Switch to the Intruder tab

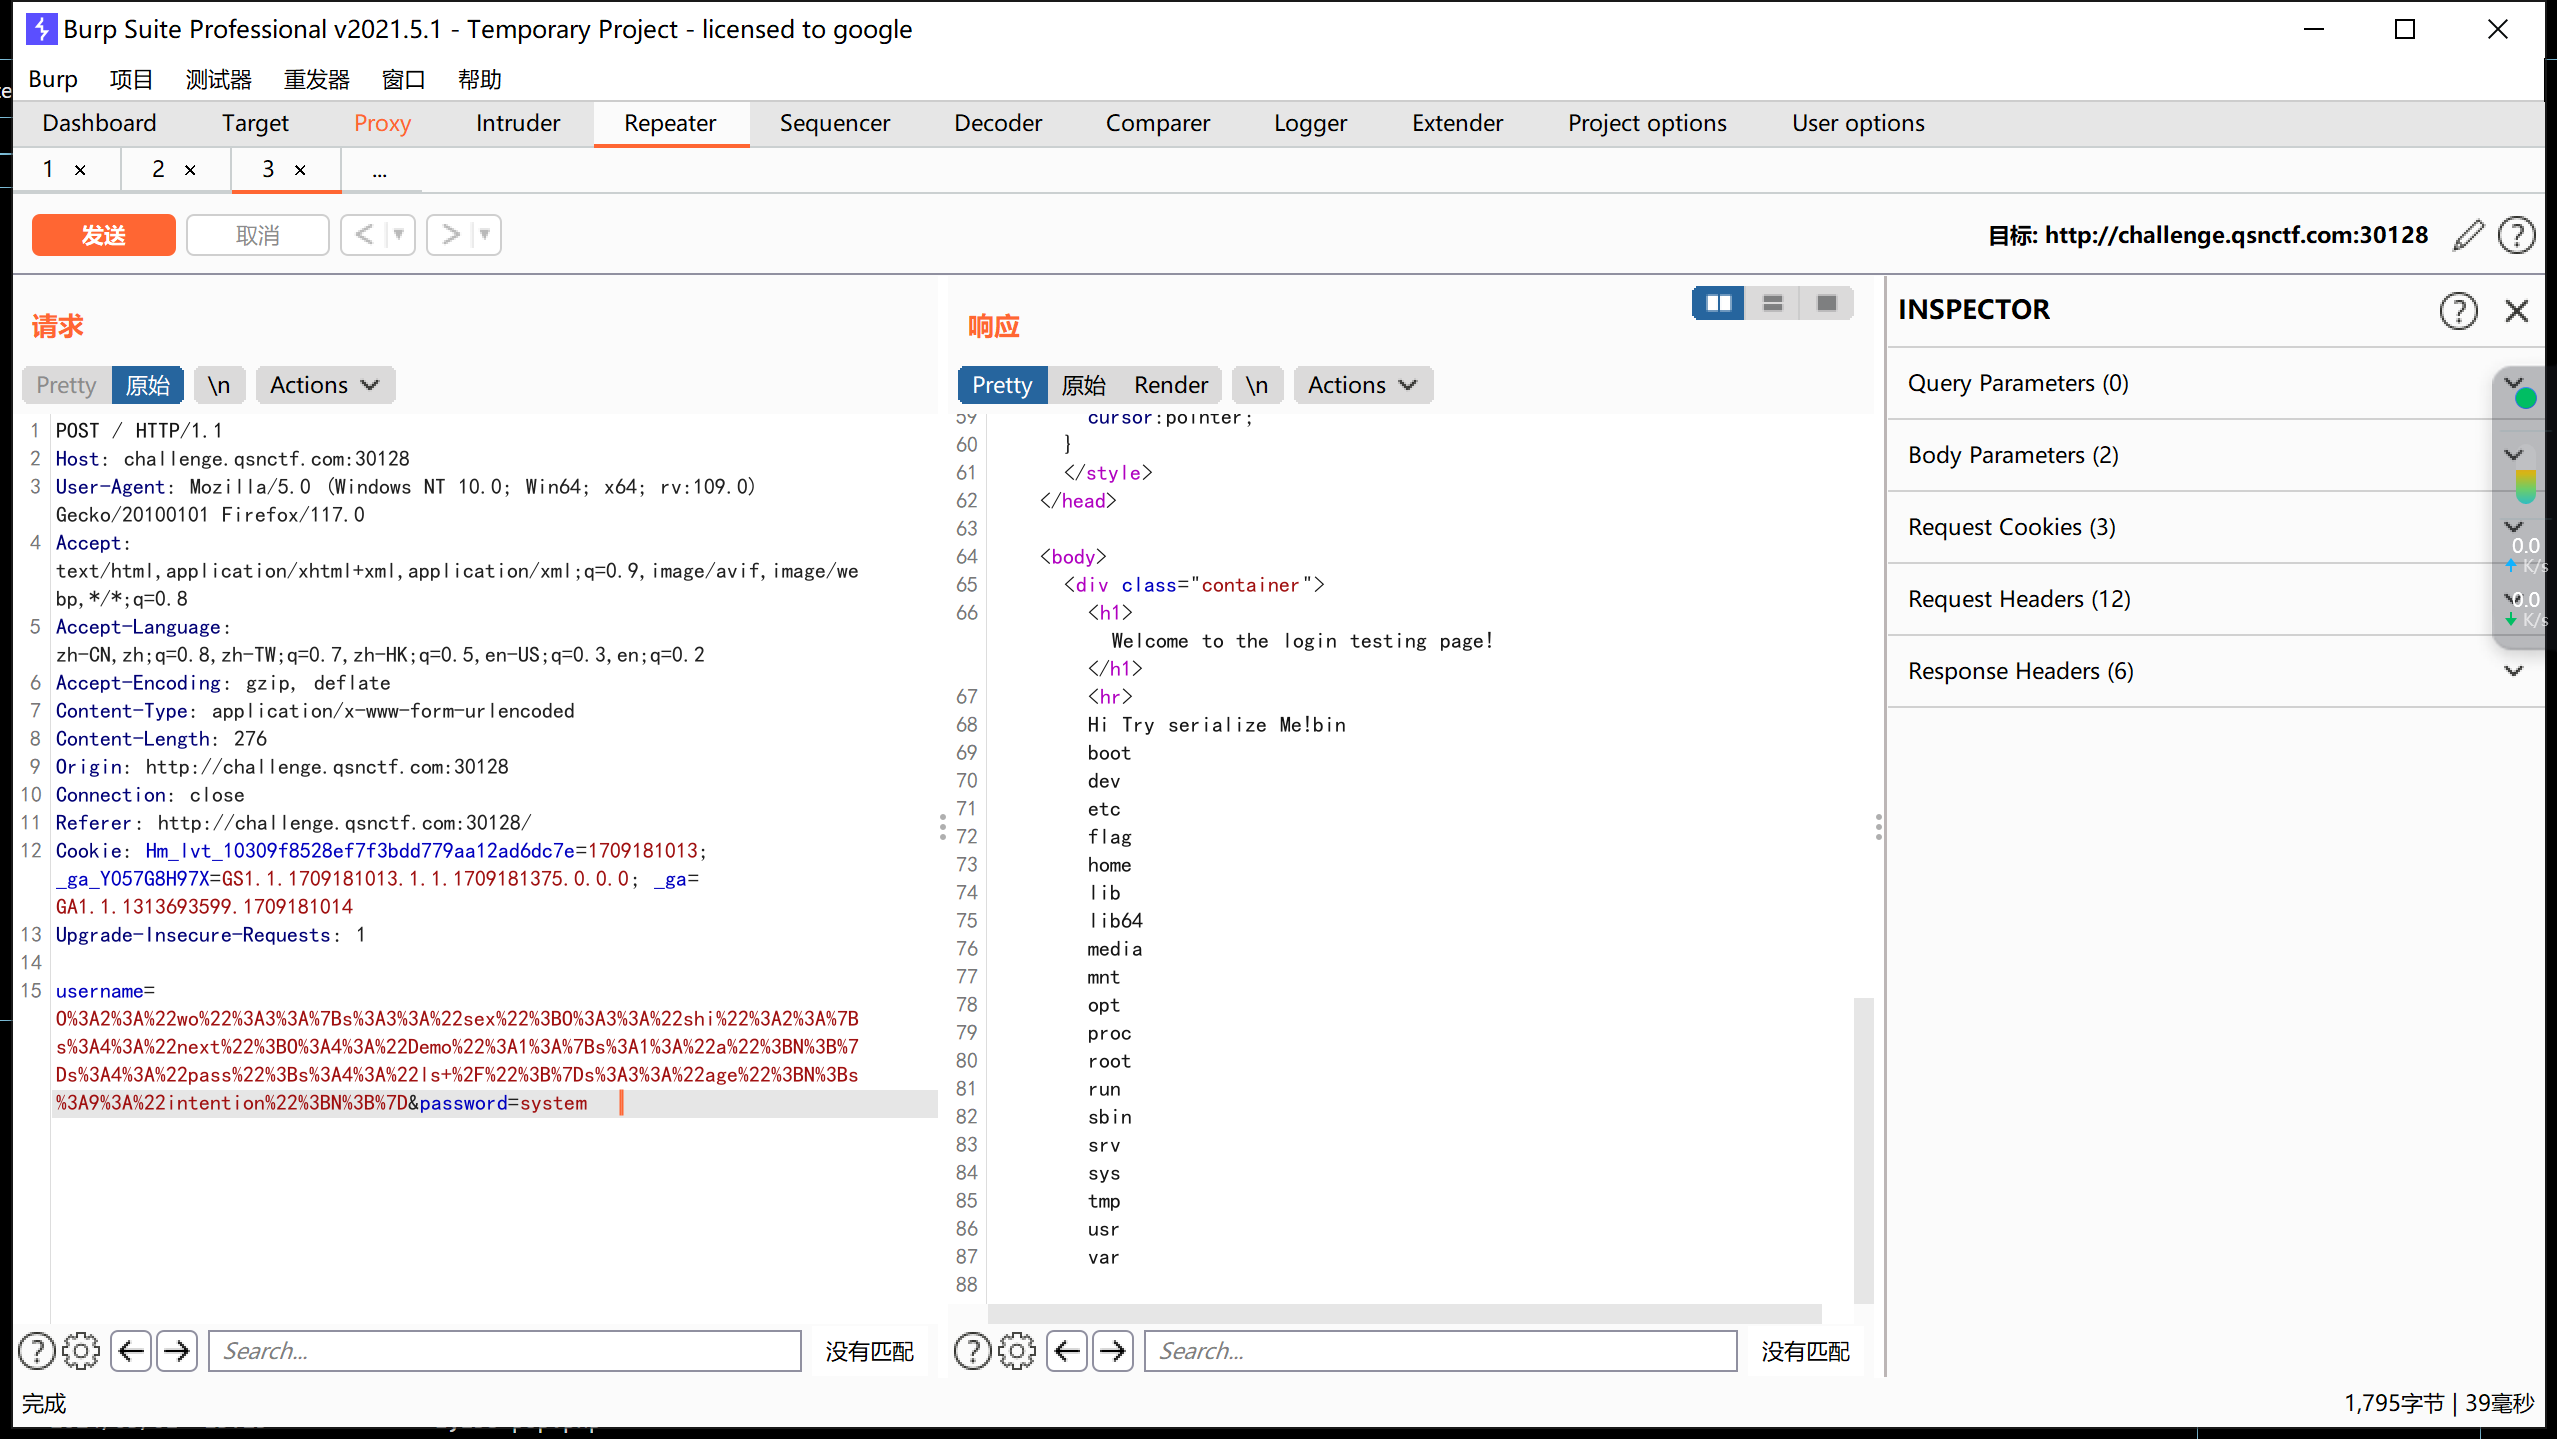click(x=518, y=123)
